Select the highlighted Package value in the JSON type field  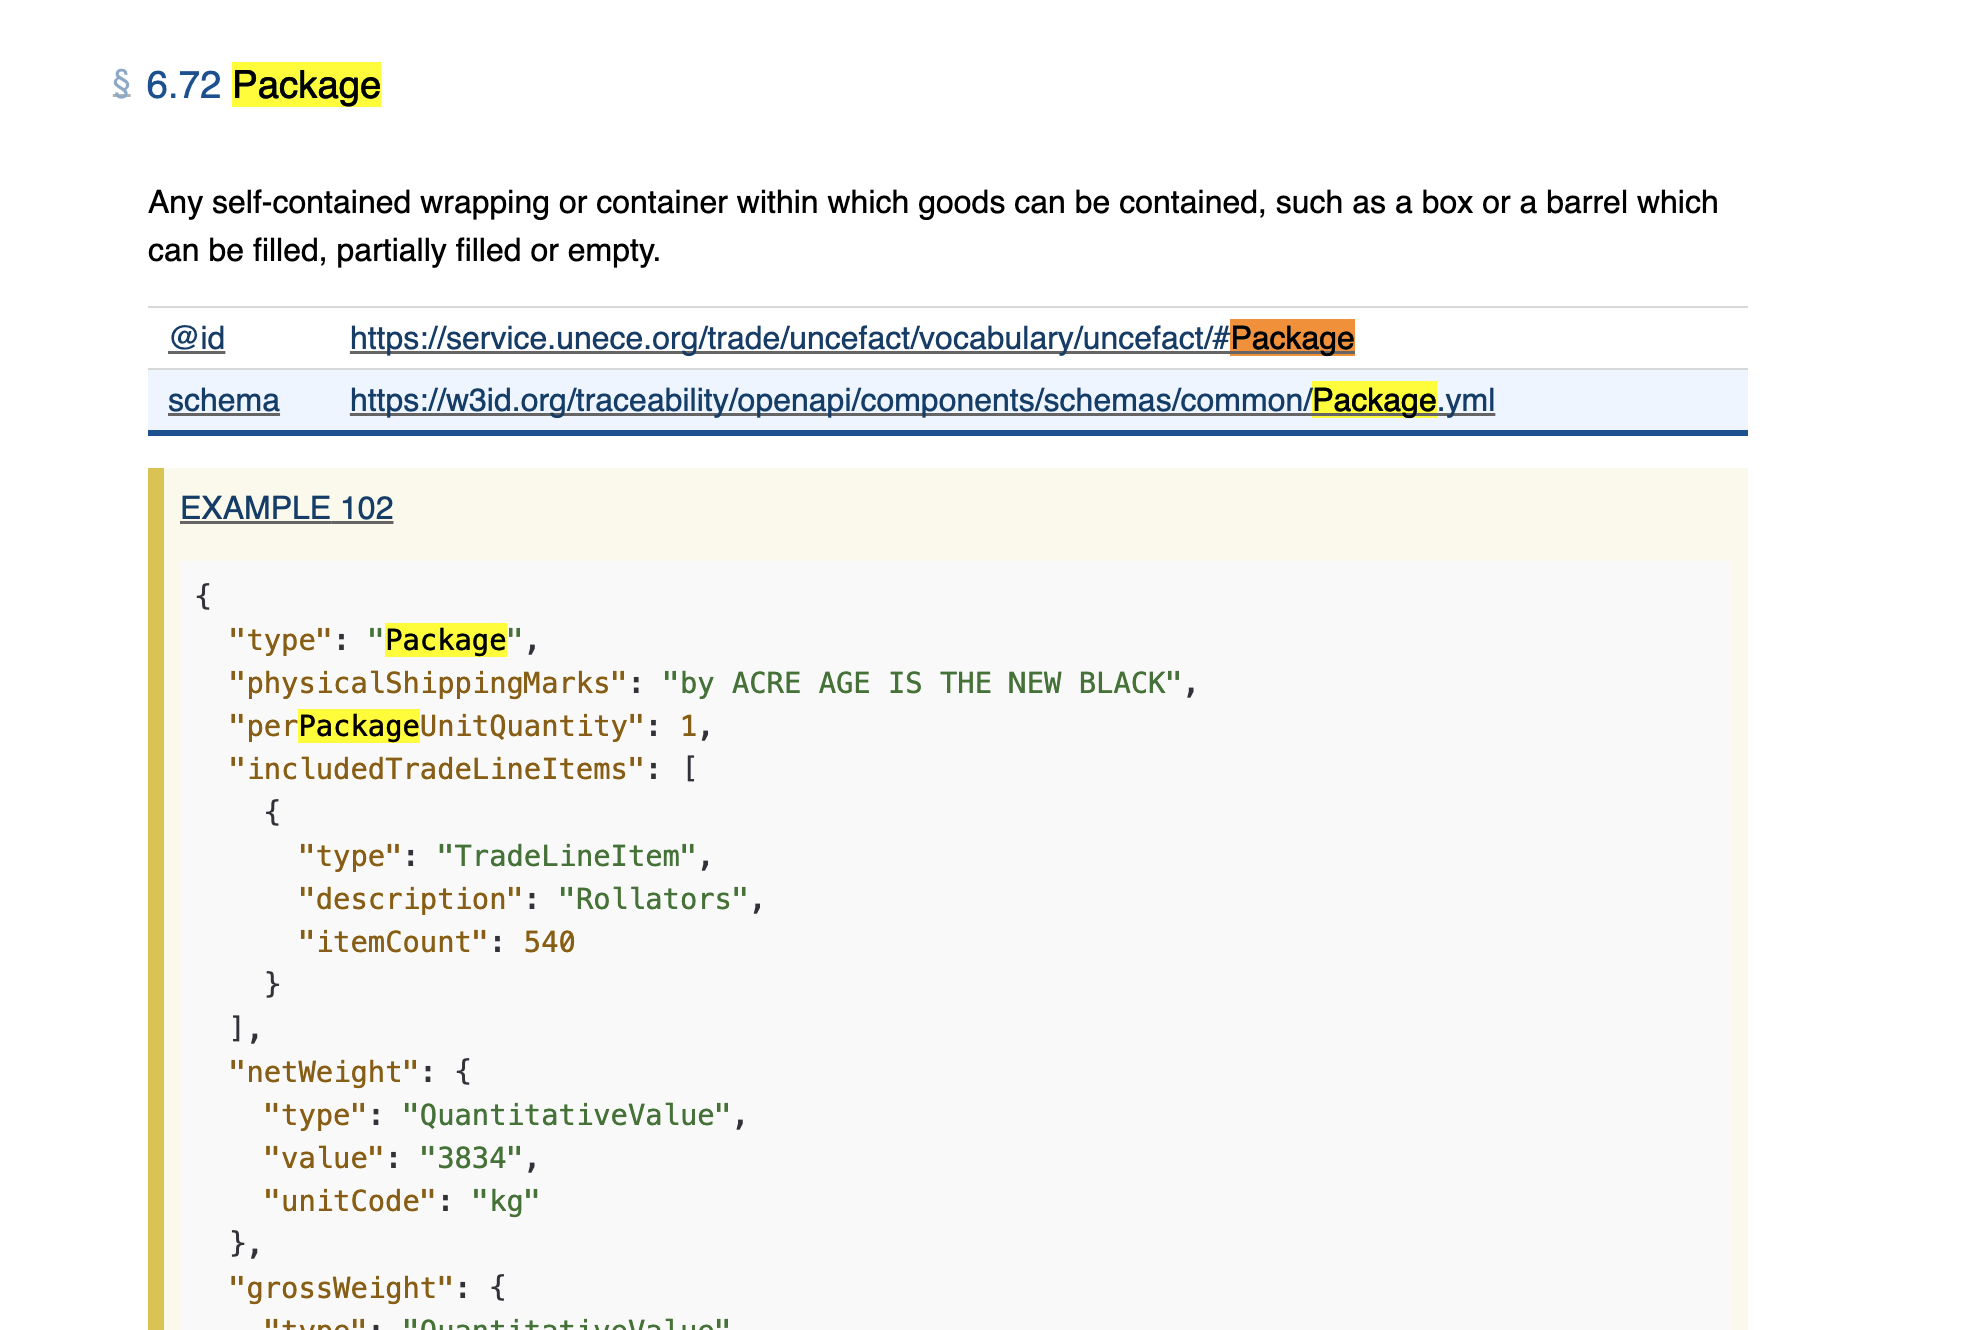tap(446, 639)
